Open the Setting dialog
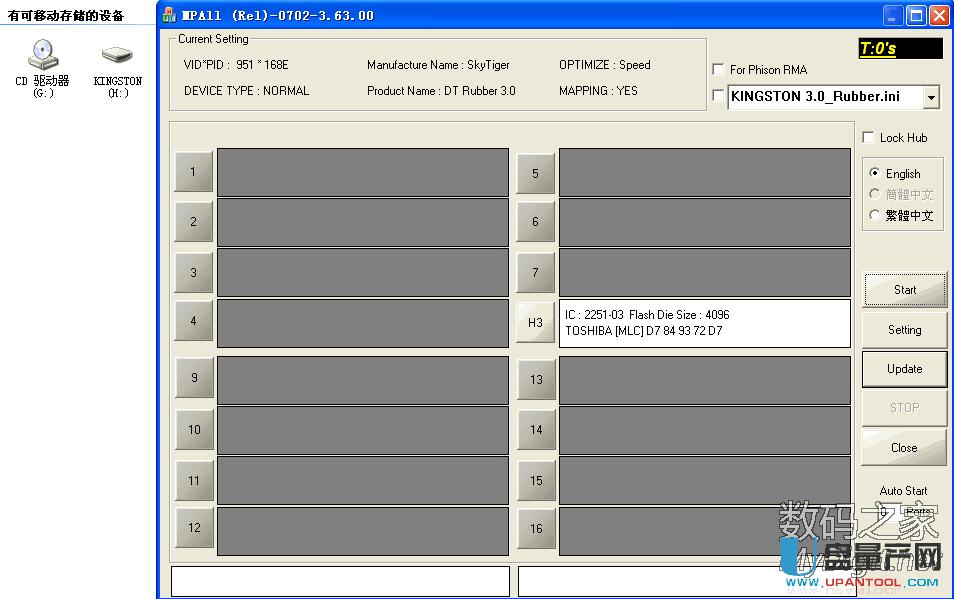The image size is (954, 599). (x=903, y=329)
